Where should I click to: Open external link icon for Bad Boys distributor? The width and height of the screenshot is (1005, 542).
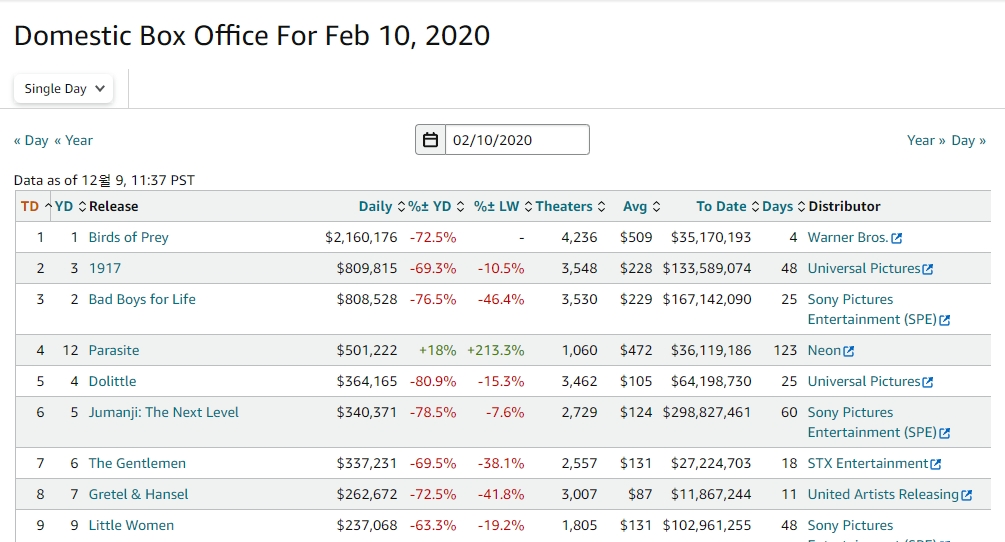(944, 320)
